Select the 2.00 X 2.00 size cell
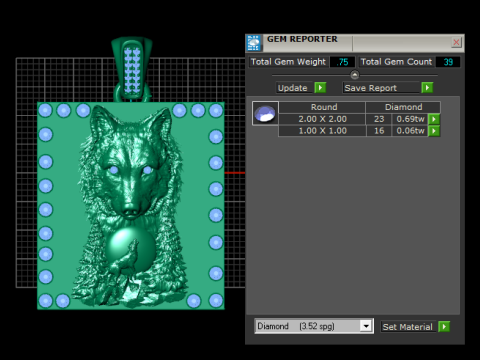 [322, 119]
